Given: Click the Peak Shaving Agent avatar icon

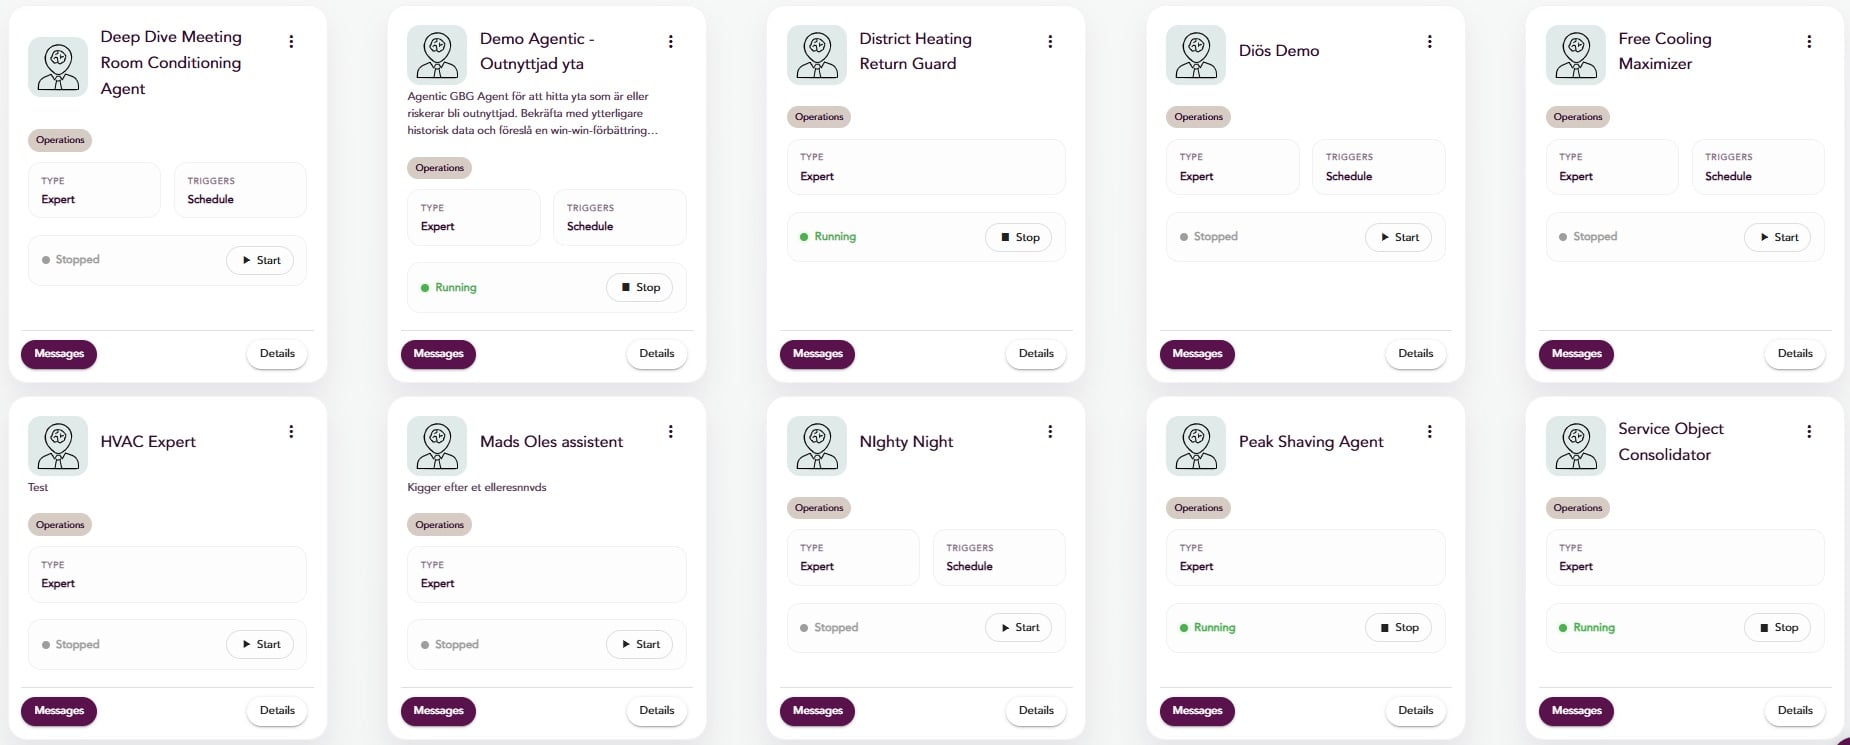Looking at the screenshot, I should click(x=1195, y=446).
